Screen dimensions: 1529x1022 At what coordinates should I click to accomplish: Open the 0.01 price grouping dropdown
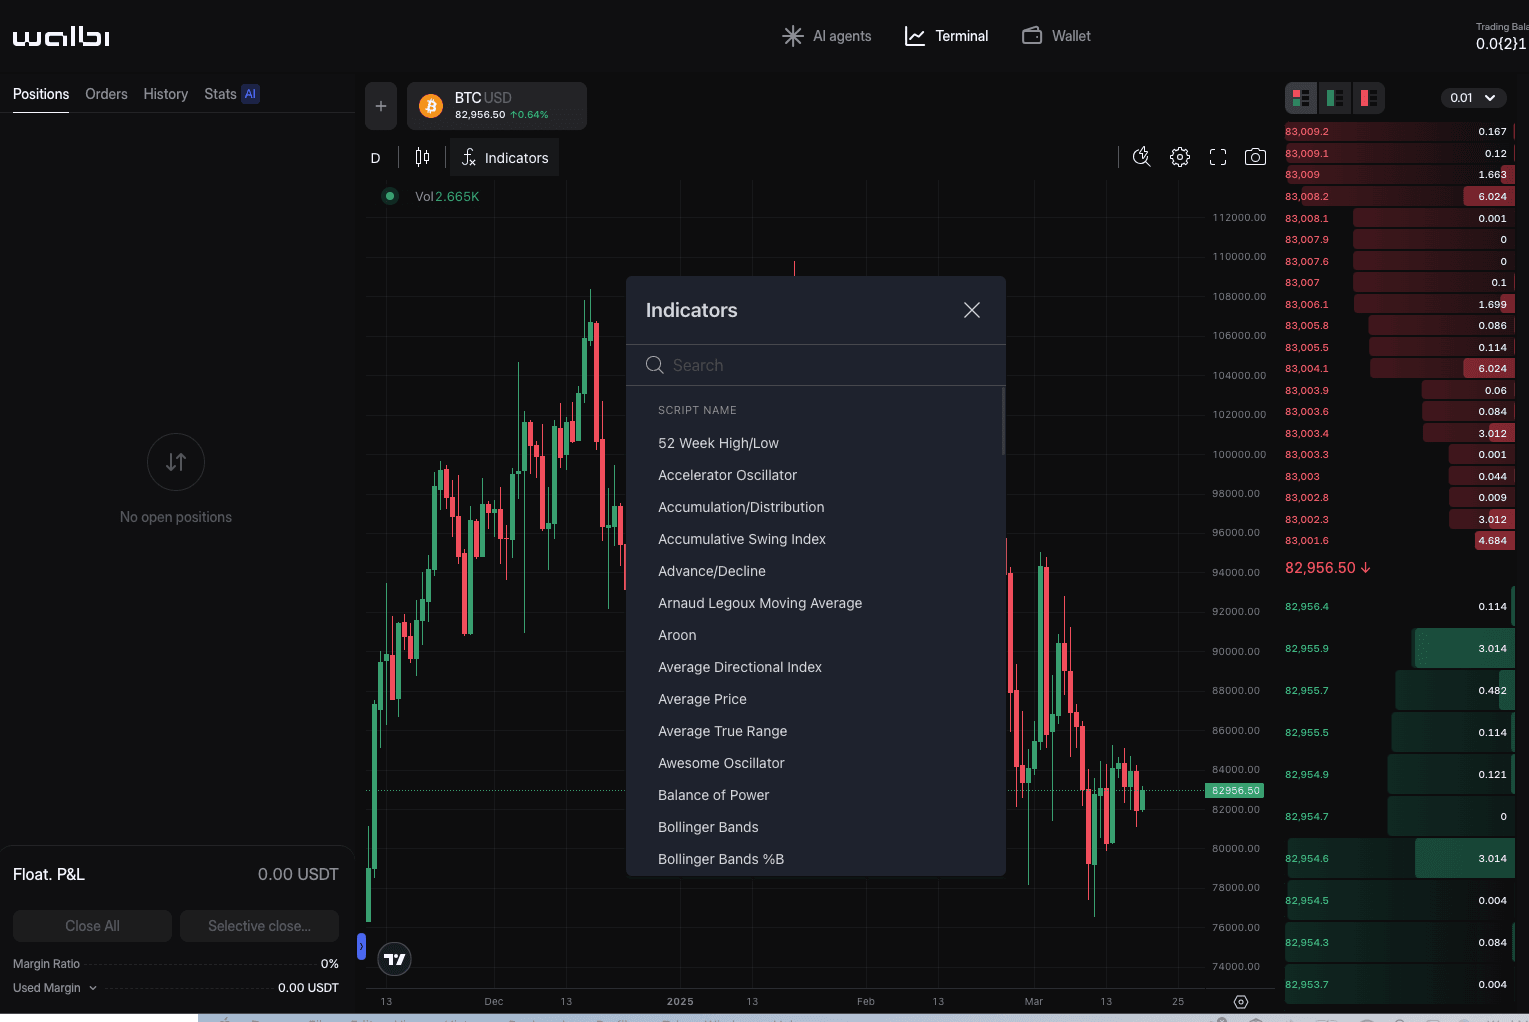(x=1473, y=97)
